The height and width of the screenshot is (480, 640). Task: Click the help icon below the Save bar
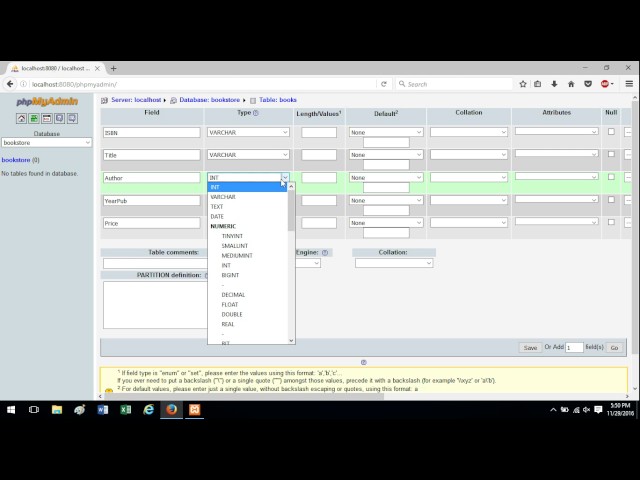[x=364, y=362]
